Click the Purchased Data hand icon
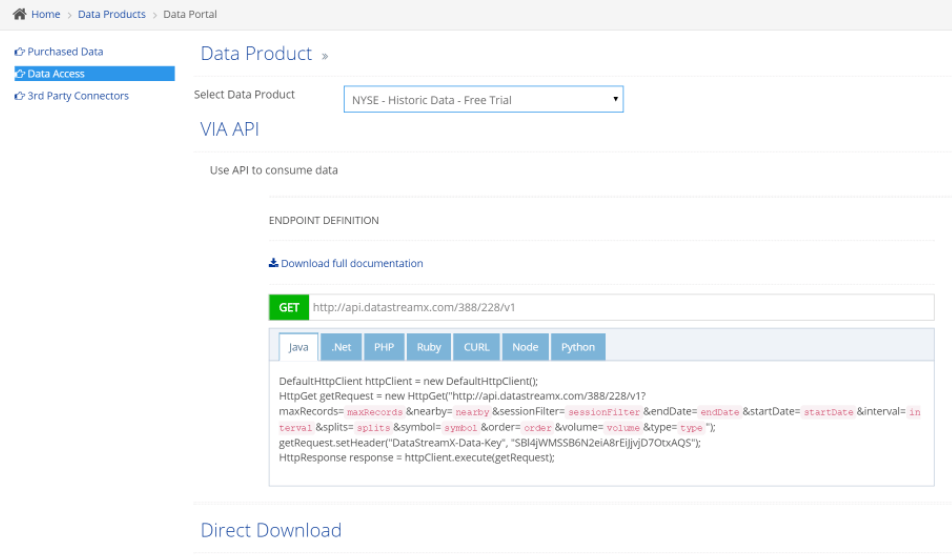The image size is (952, 560). pos(19,52)
